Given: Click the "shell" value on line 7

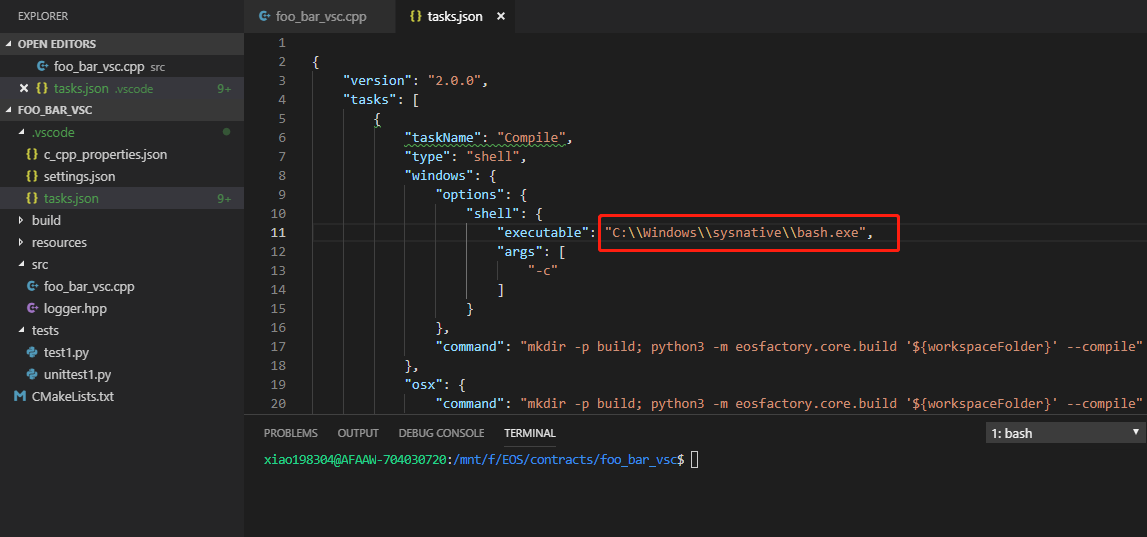Looking at the screenshot, I should (493, 157).
